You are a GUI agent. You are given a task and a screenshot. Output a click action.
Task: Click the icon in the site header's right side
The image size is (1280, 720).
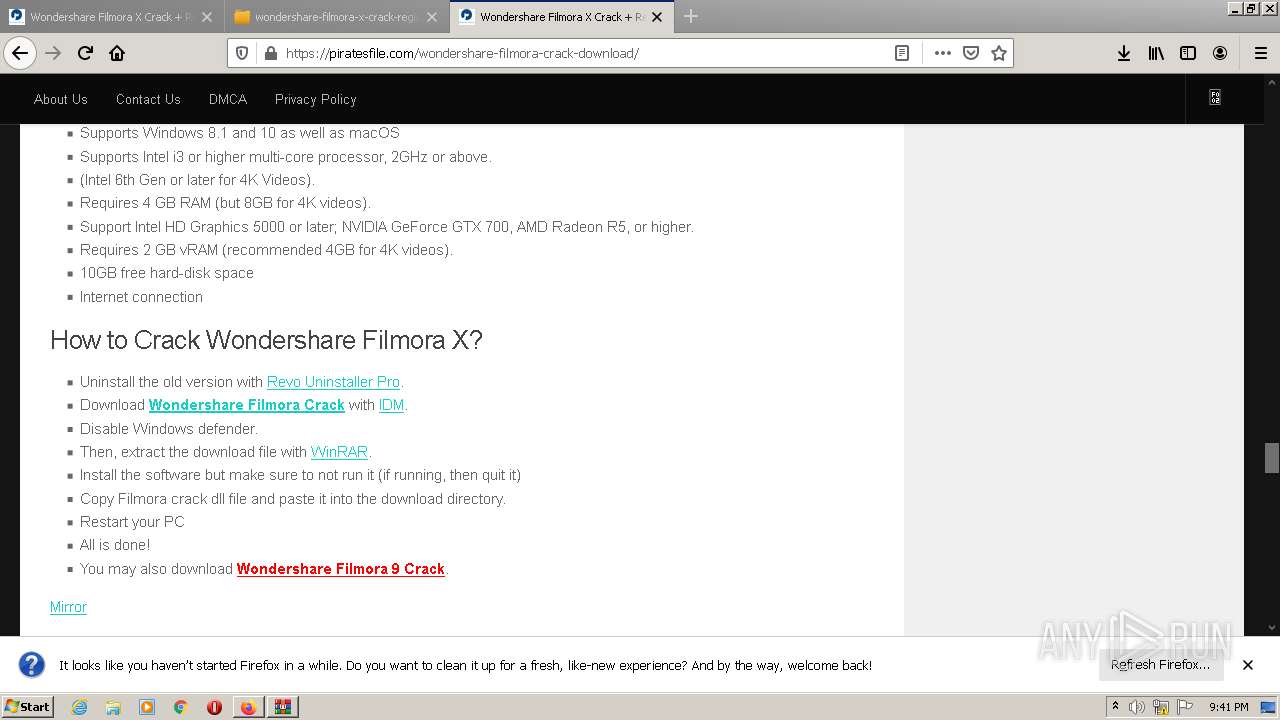click(1215, 98)
